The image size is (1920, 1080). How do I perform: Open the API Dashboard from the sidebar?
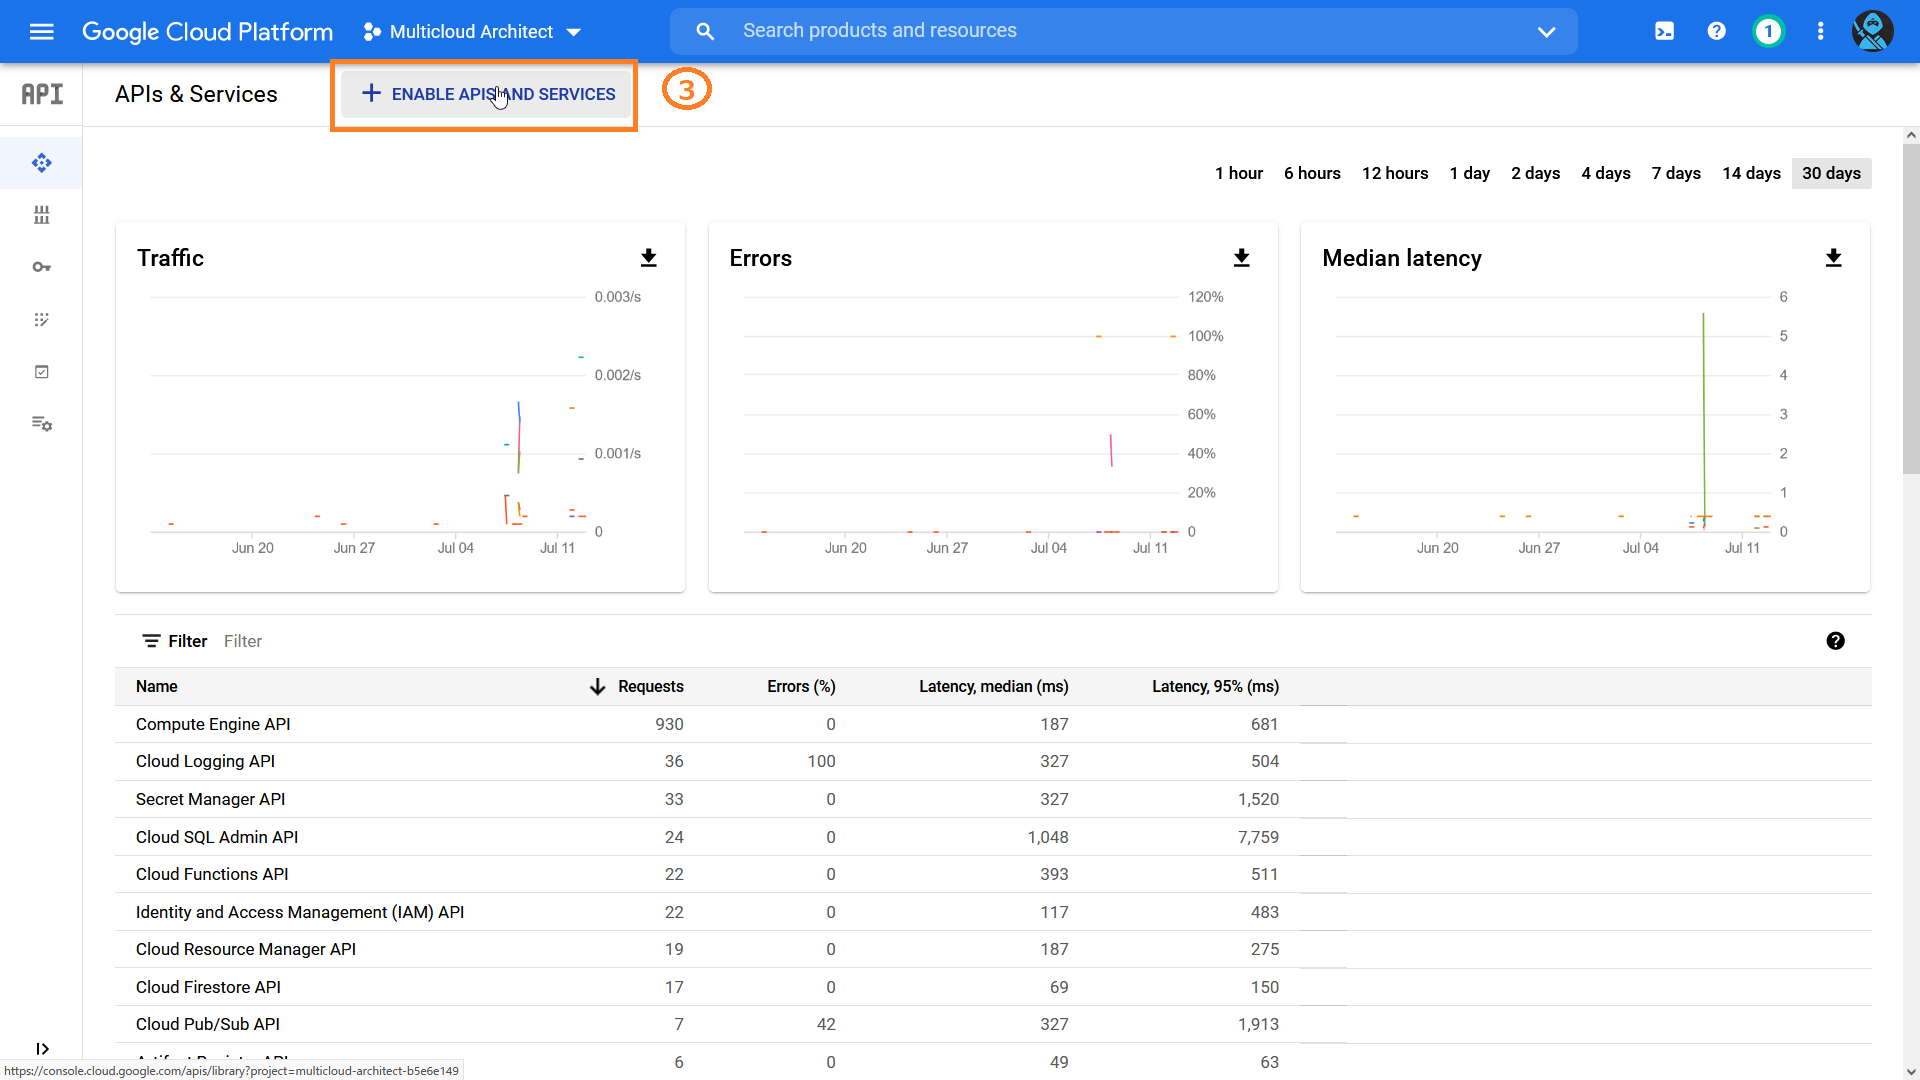41,163
